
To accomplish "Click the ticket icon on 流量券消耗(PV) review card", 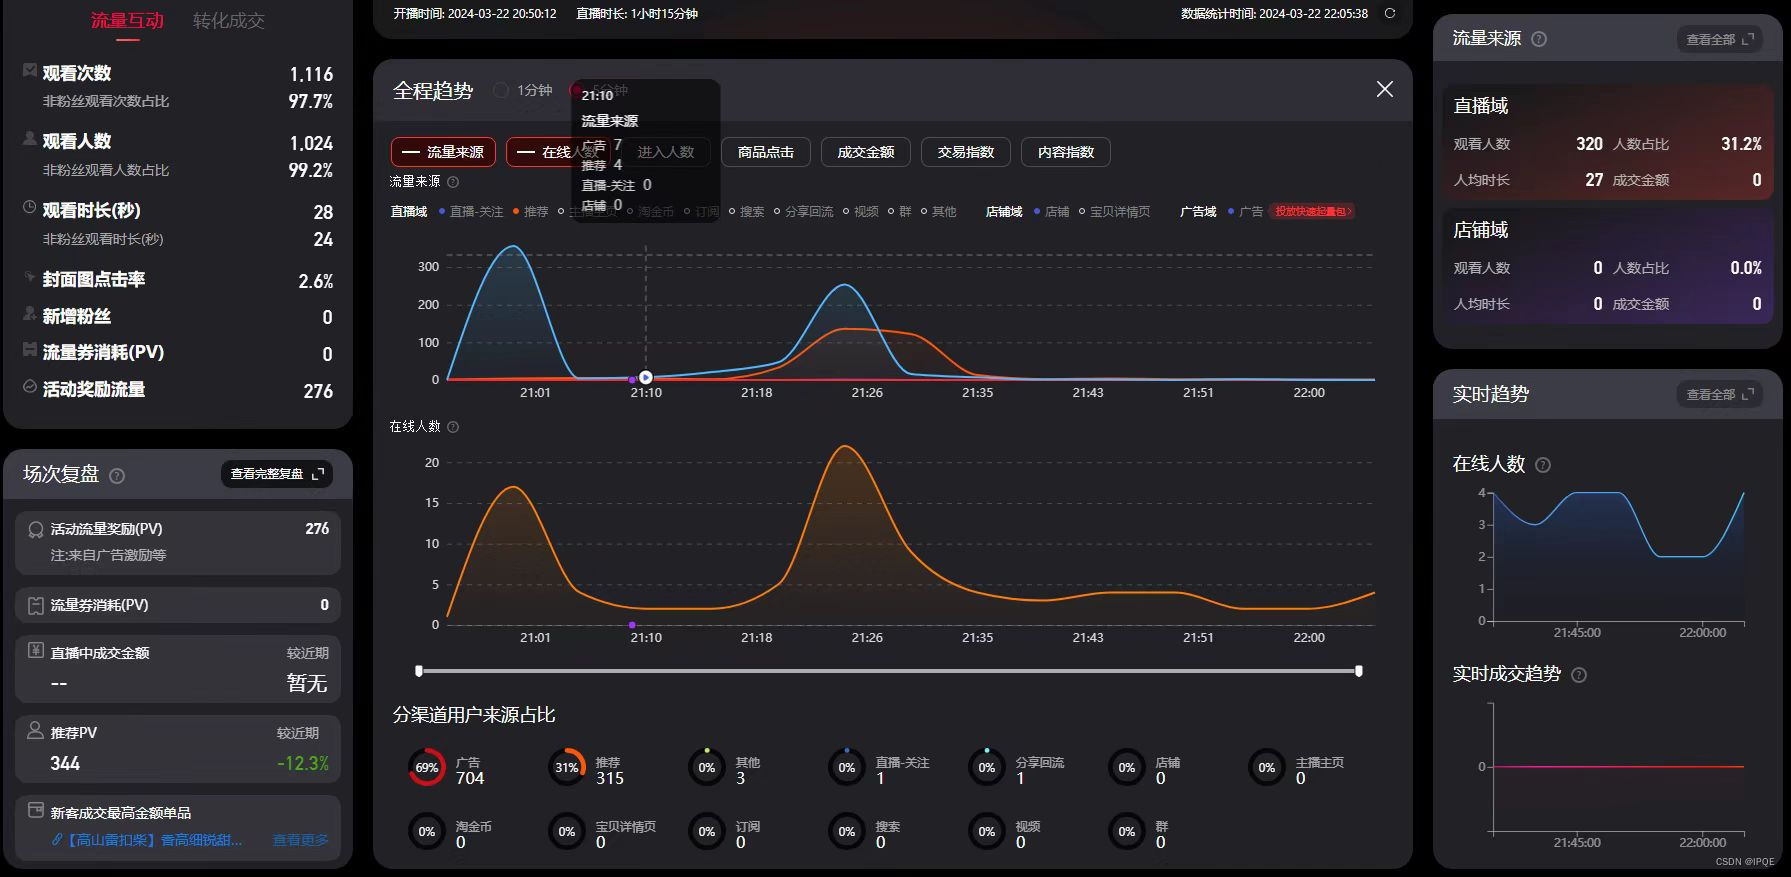I will tap(36, 605).
